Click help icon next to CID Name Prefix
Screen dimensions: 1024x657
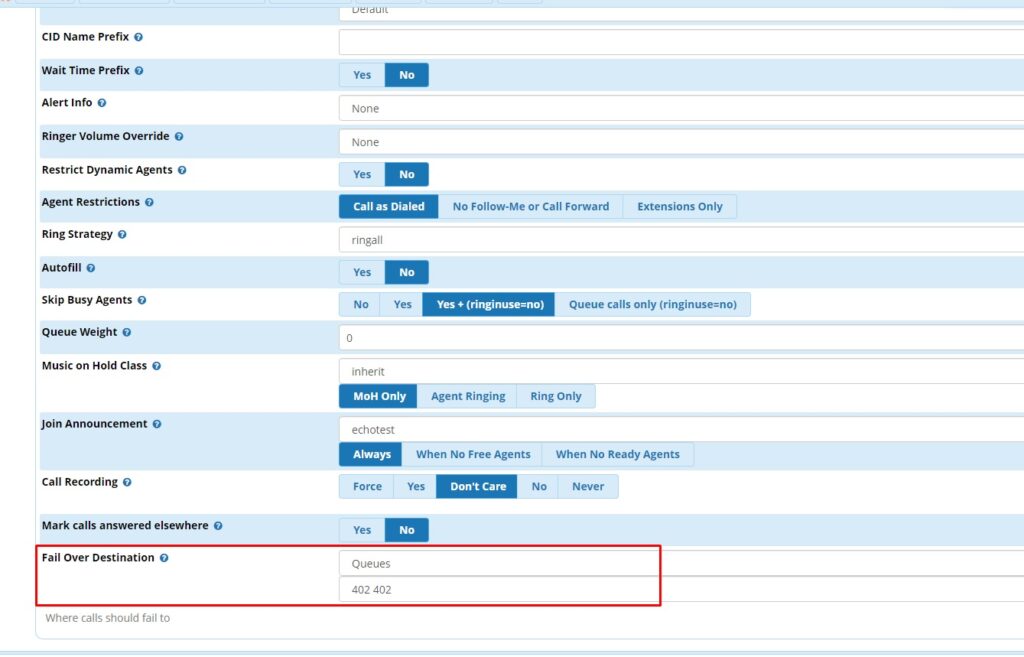coord(138,37)
